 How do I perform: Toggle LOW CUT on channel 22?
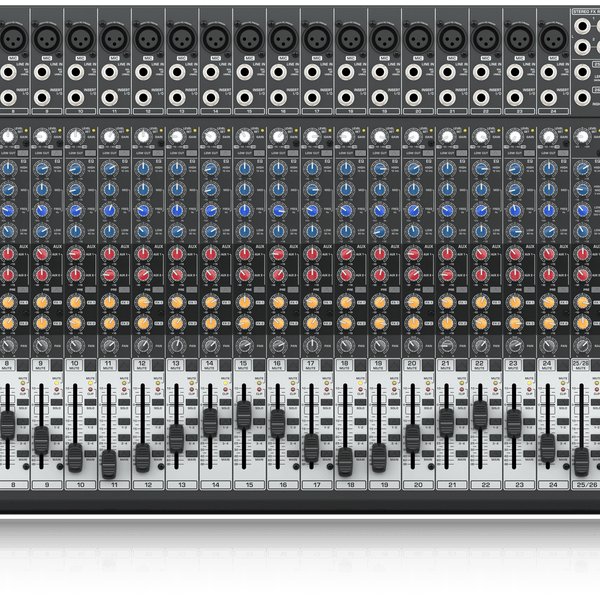496,153
